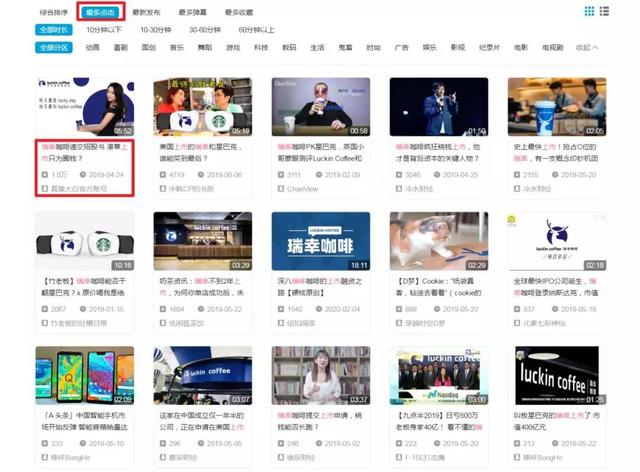Open the luckin coffee black sign thumbnail
640x472 pixels.
click(557, 375)
